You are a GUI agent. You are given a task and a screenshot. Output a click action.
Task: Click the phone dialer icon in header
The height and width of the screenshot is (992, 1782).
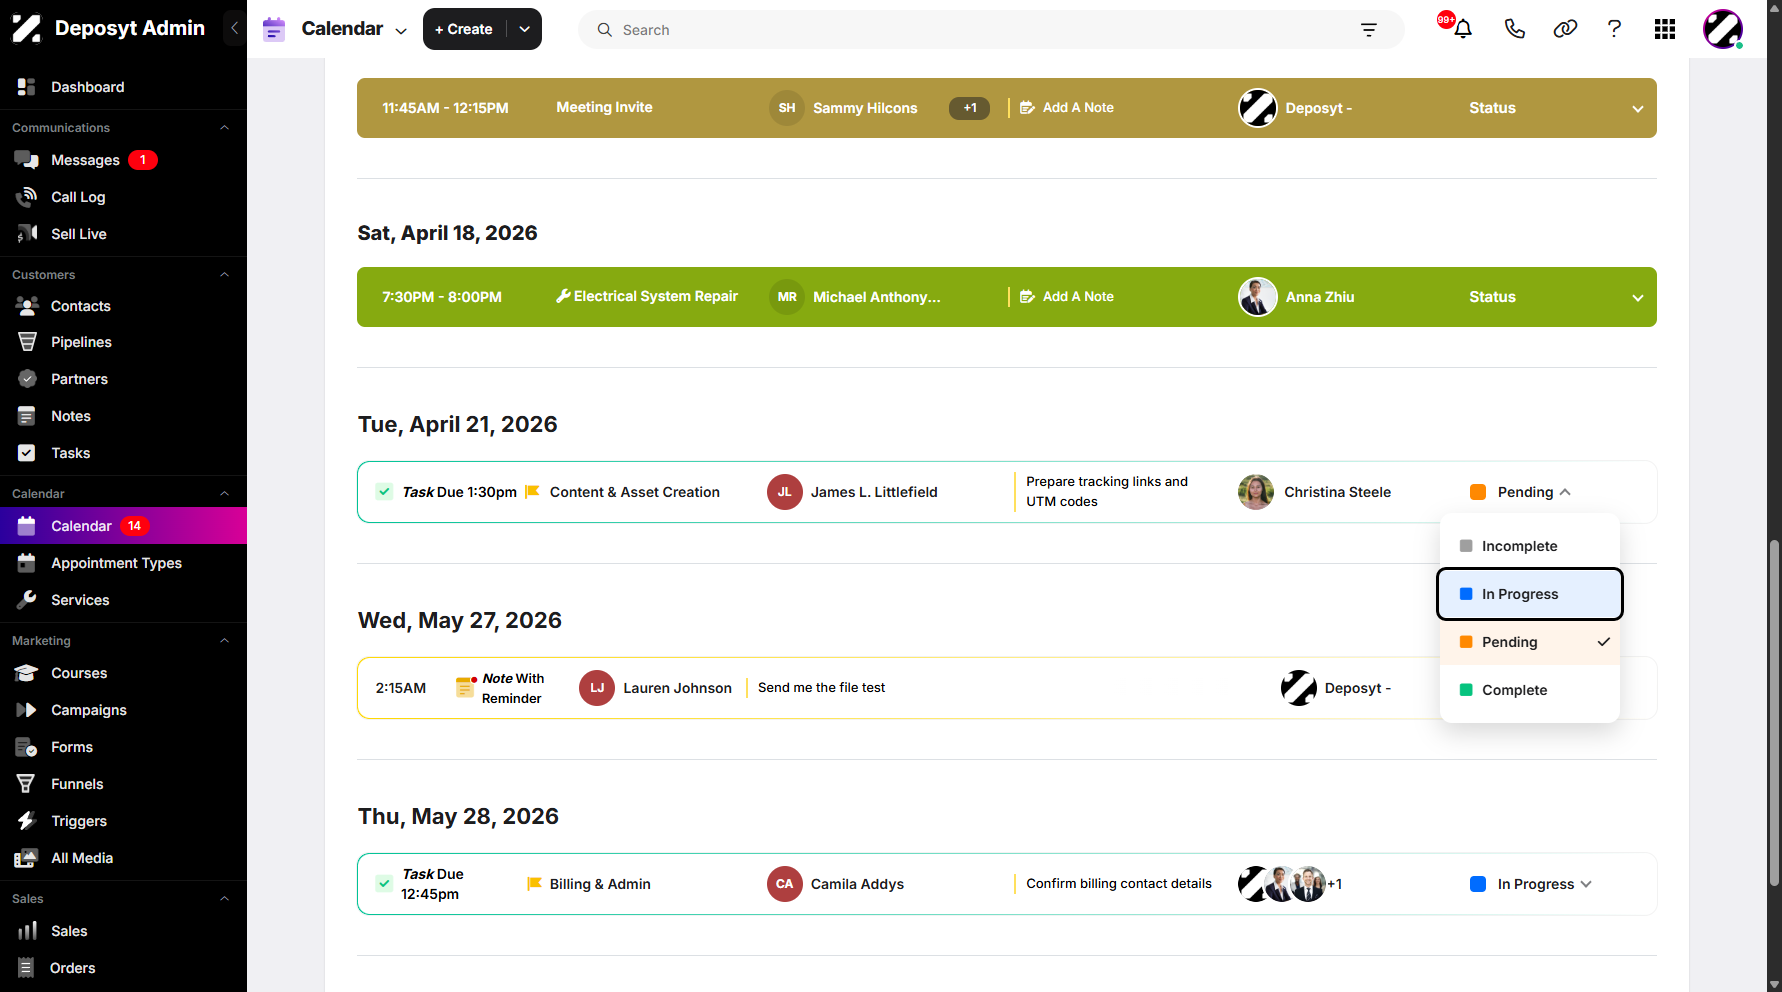click(1514, 29)
